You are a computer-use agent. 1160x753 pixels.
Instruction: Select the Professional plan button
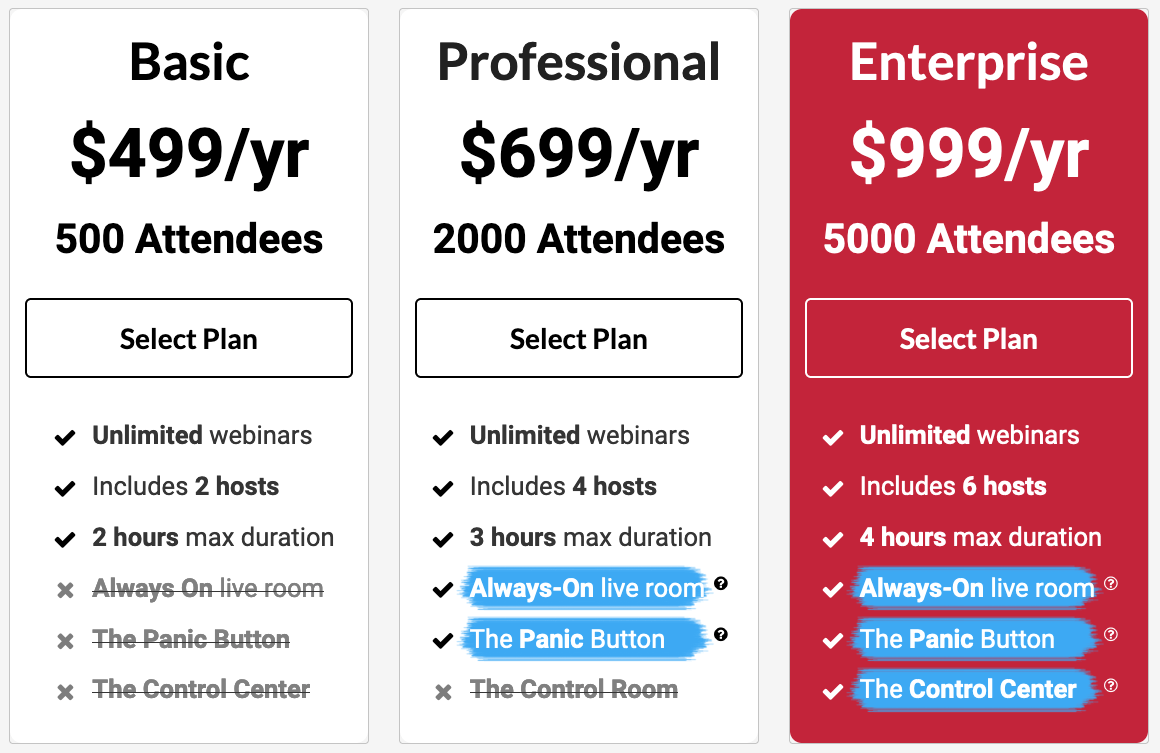point(579,338)
